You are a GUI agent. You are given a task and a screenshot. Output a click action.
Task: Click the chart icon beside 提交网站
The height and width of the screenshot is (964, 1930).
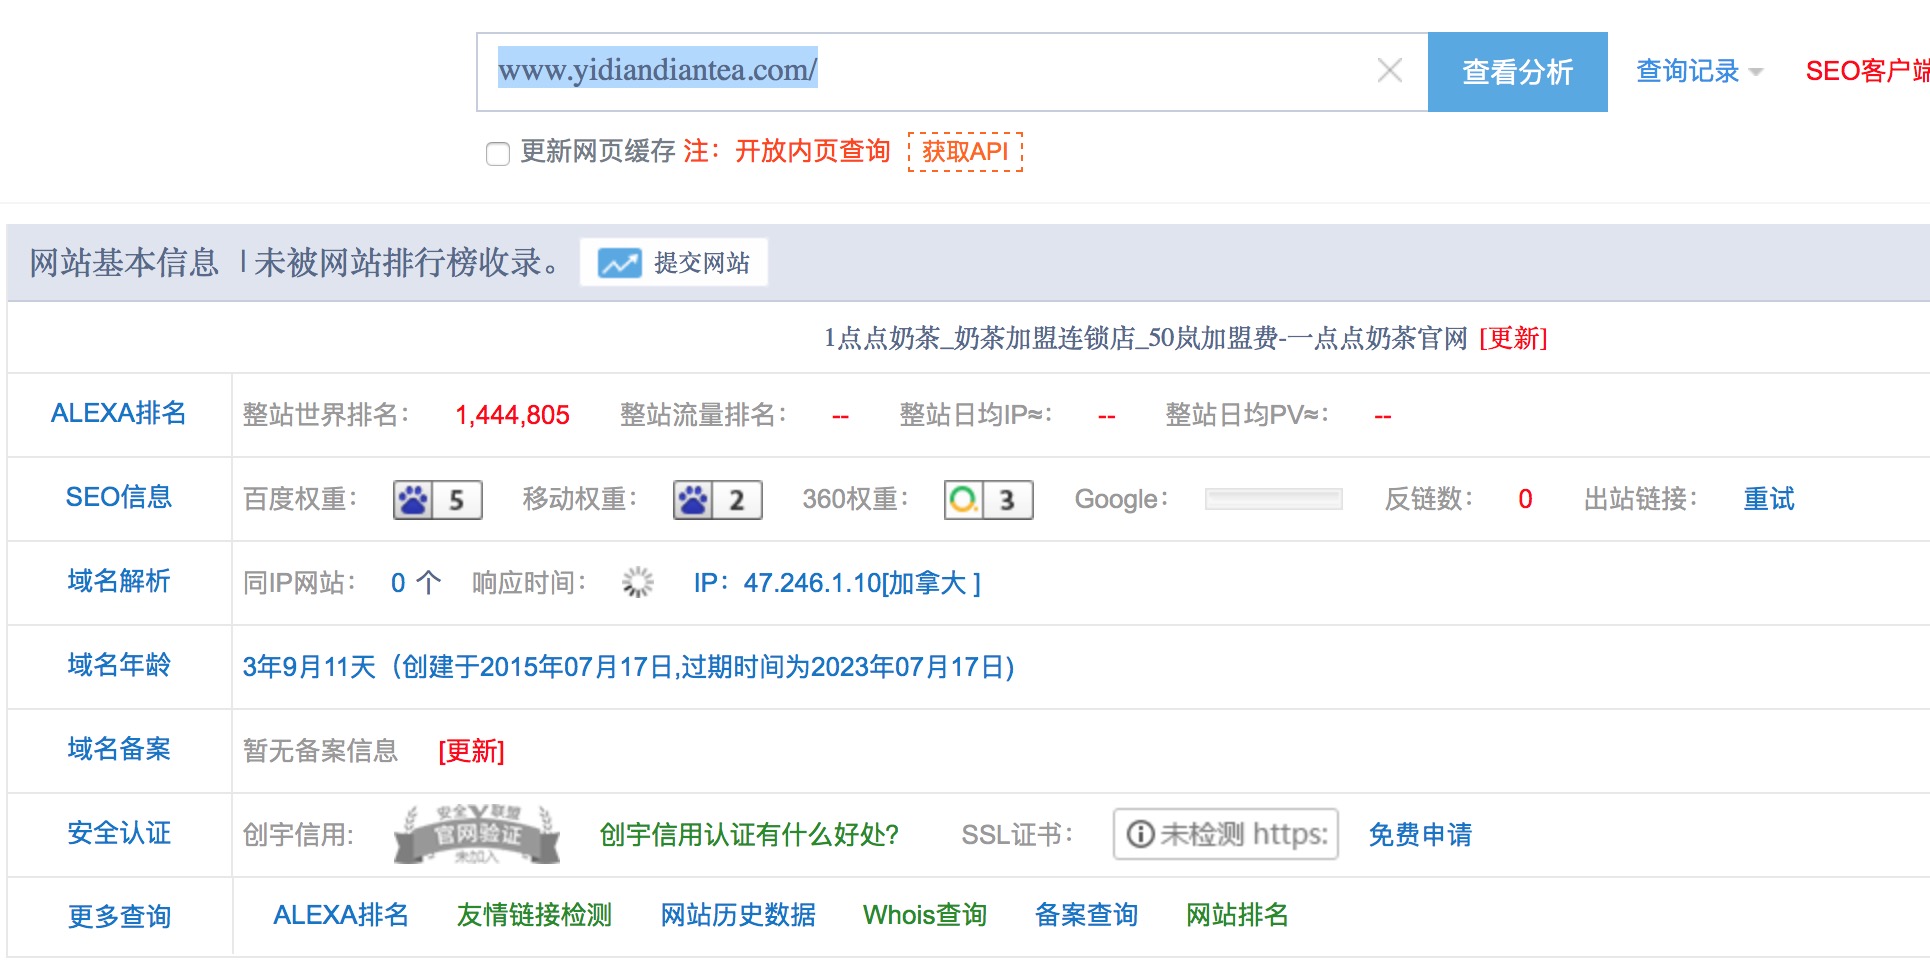tap(620, 263)
